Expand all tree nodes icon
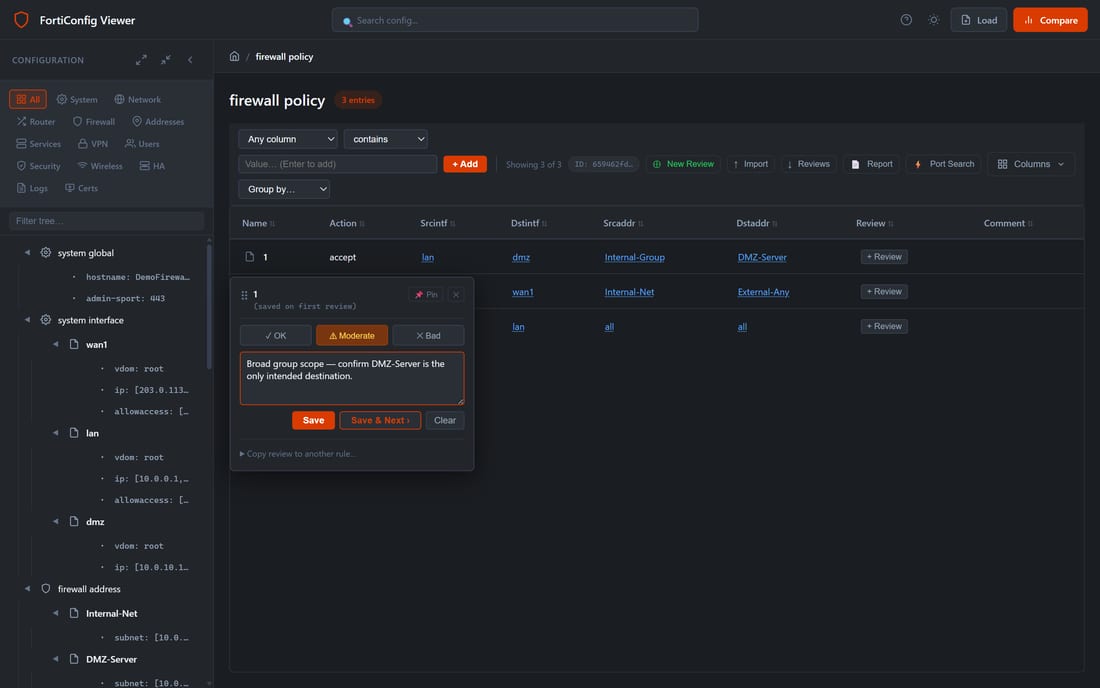Screen dimensions: 1100x688 (141, 60)
